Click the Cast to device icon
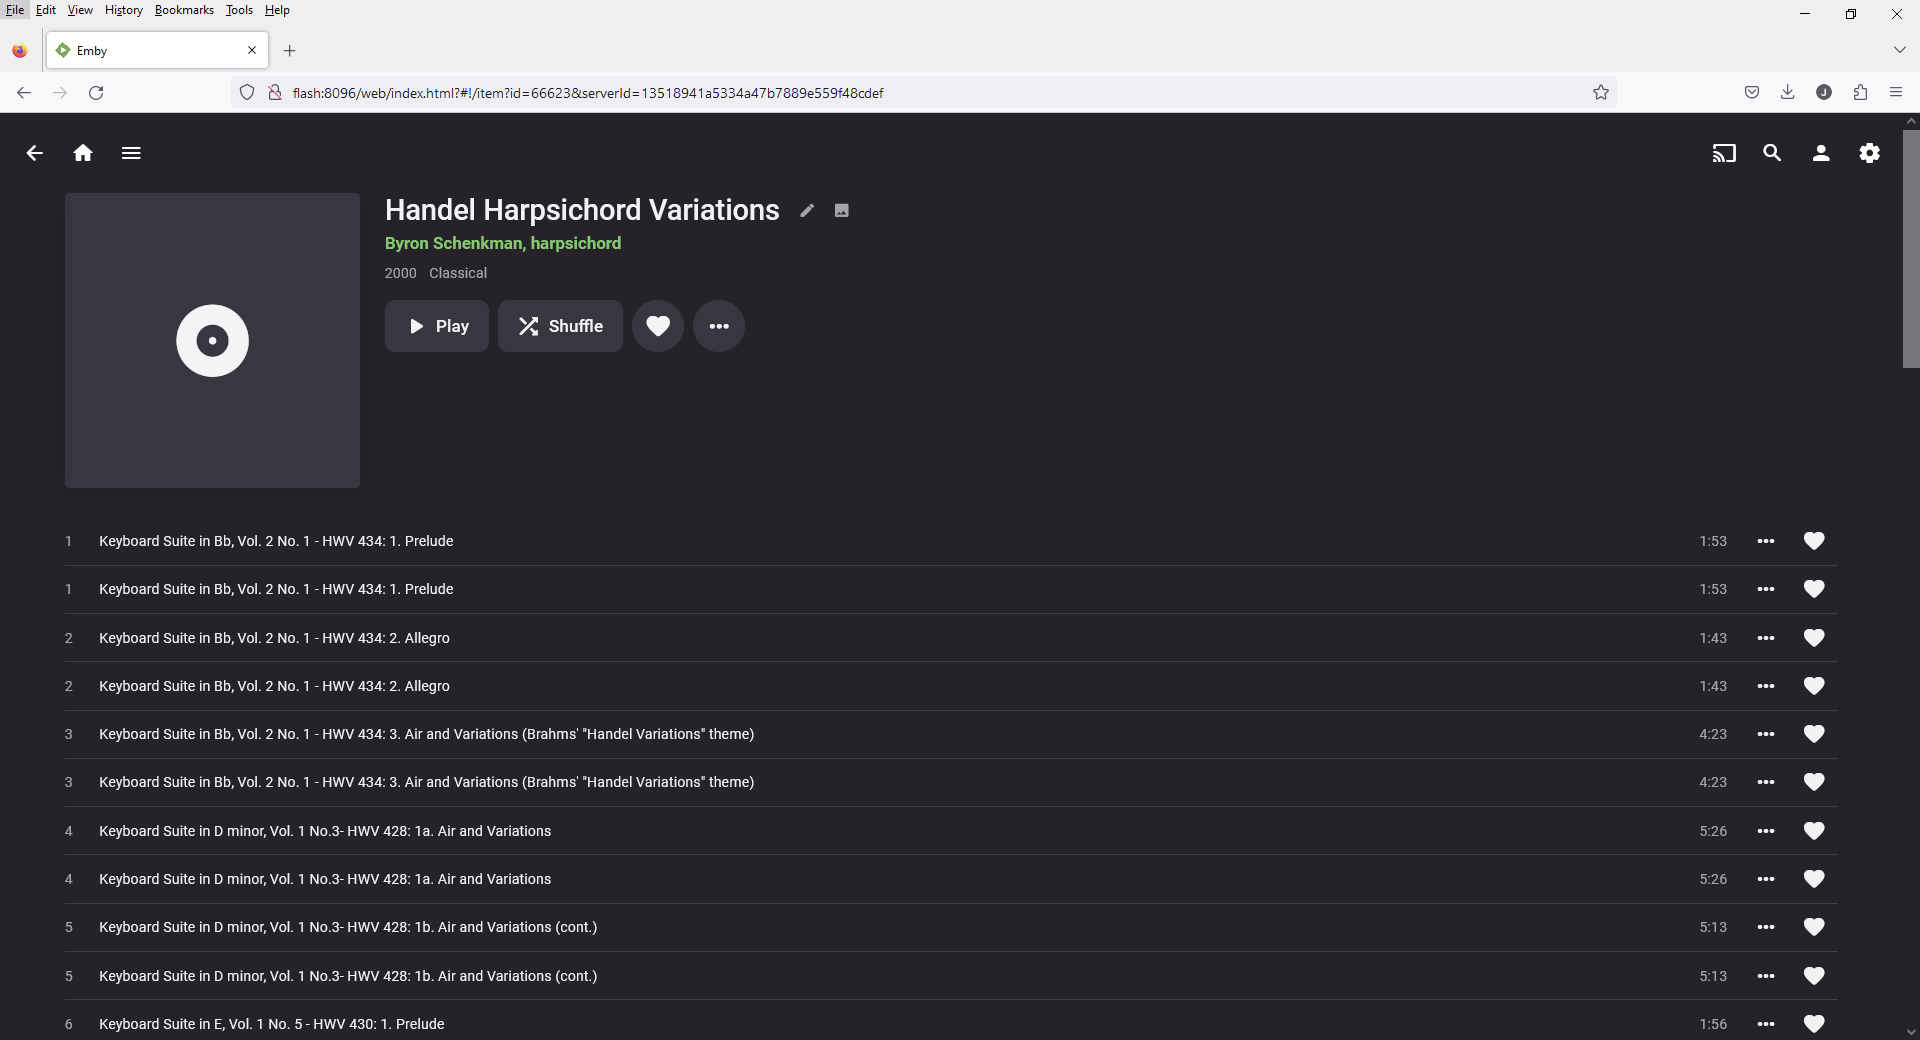 click(1724, 153)
